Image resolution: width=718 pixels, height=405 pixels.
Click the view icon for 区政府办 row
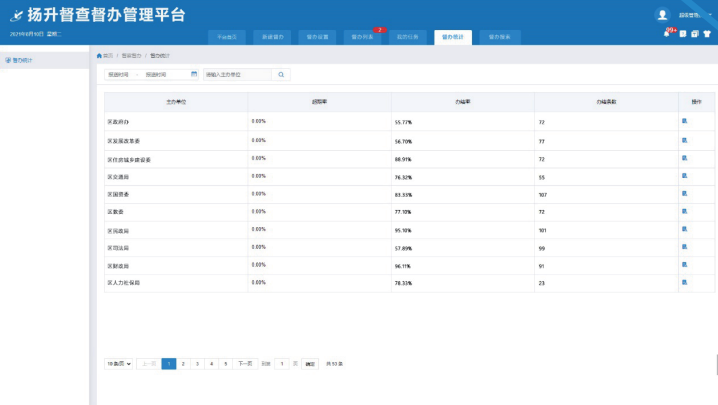click(x=685, y=121)
